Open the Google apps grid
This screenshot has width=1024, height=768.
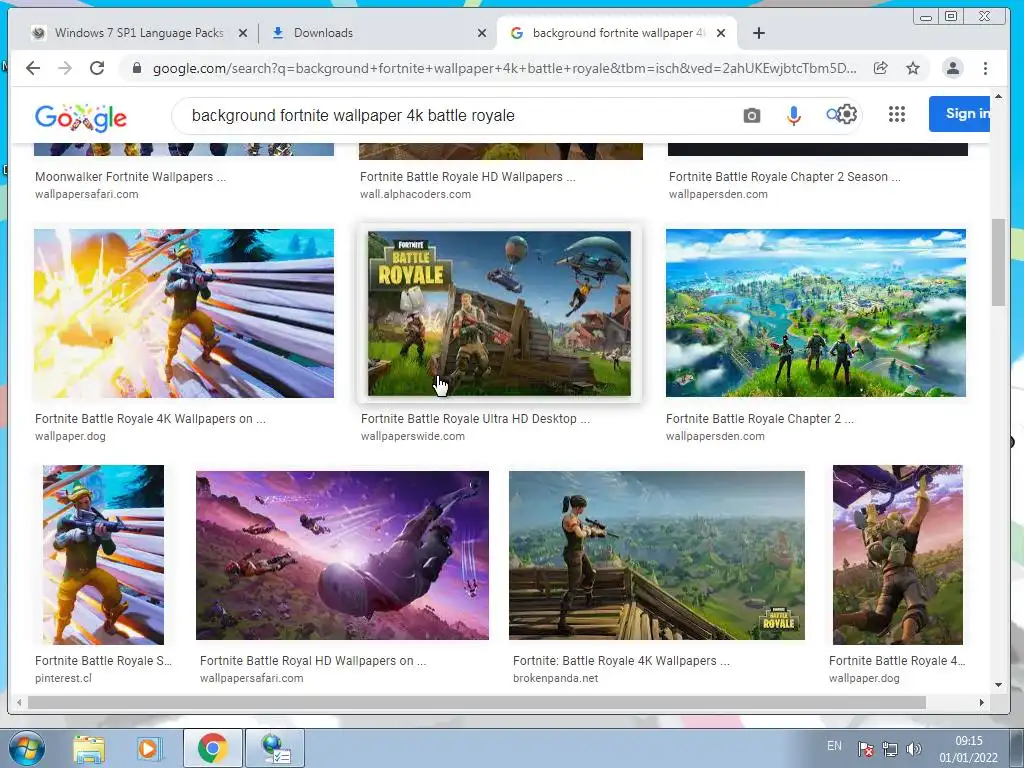point(897,114)
